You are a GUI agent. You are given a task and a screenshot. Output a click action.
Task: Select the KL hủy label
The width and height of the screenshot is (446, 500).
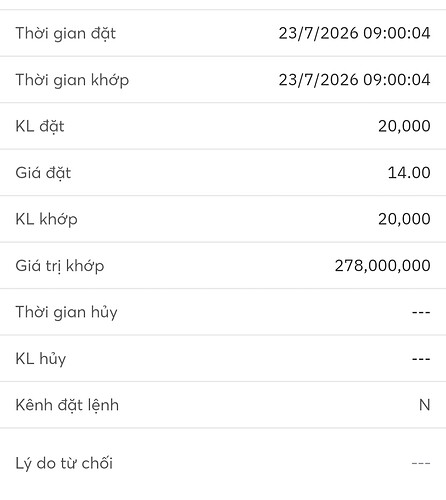coord(41,359)
